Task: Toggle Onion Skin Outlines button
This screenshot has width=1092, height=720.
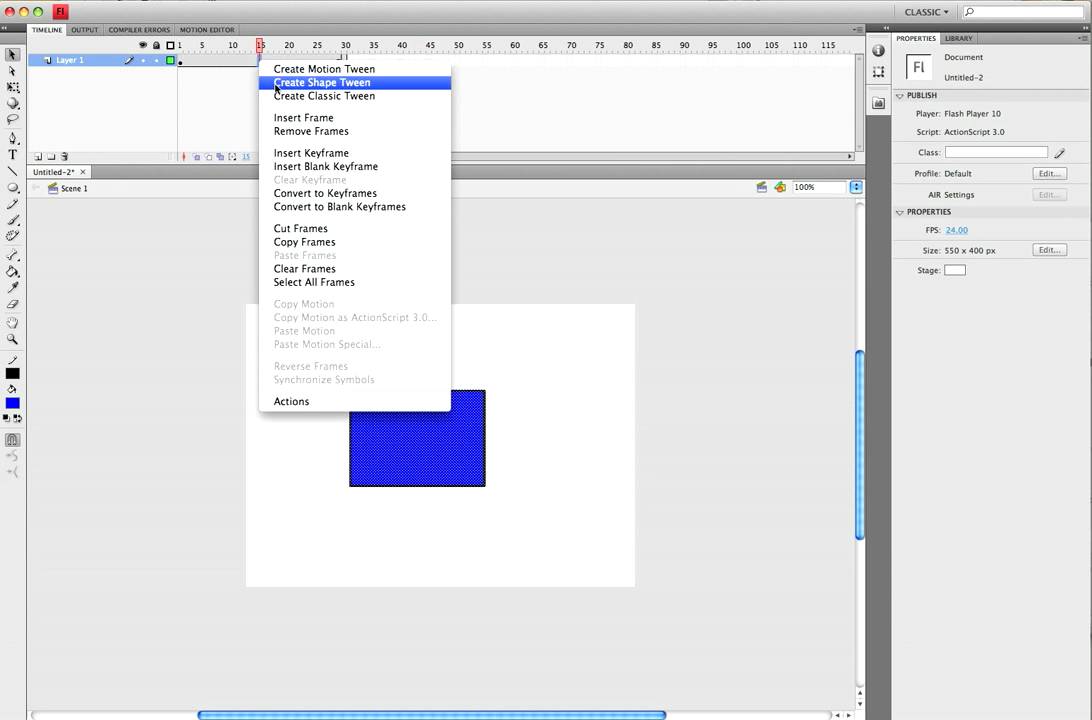Action: 208,157
